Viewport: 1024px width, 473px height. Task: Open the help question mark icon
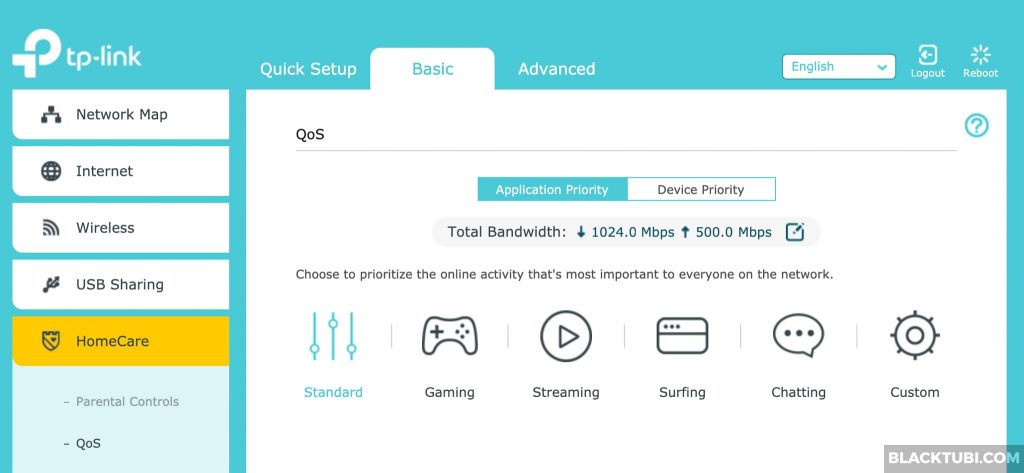click(976, 125)
